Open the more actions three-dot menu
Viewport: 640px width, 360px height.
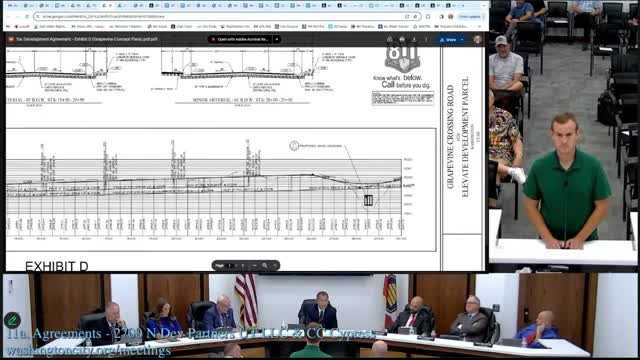(426, 40)
